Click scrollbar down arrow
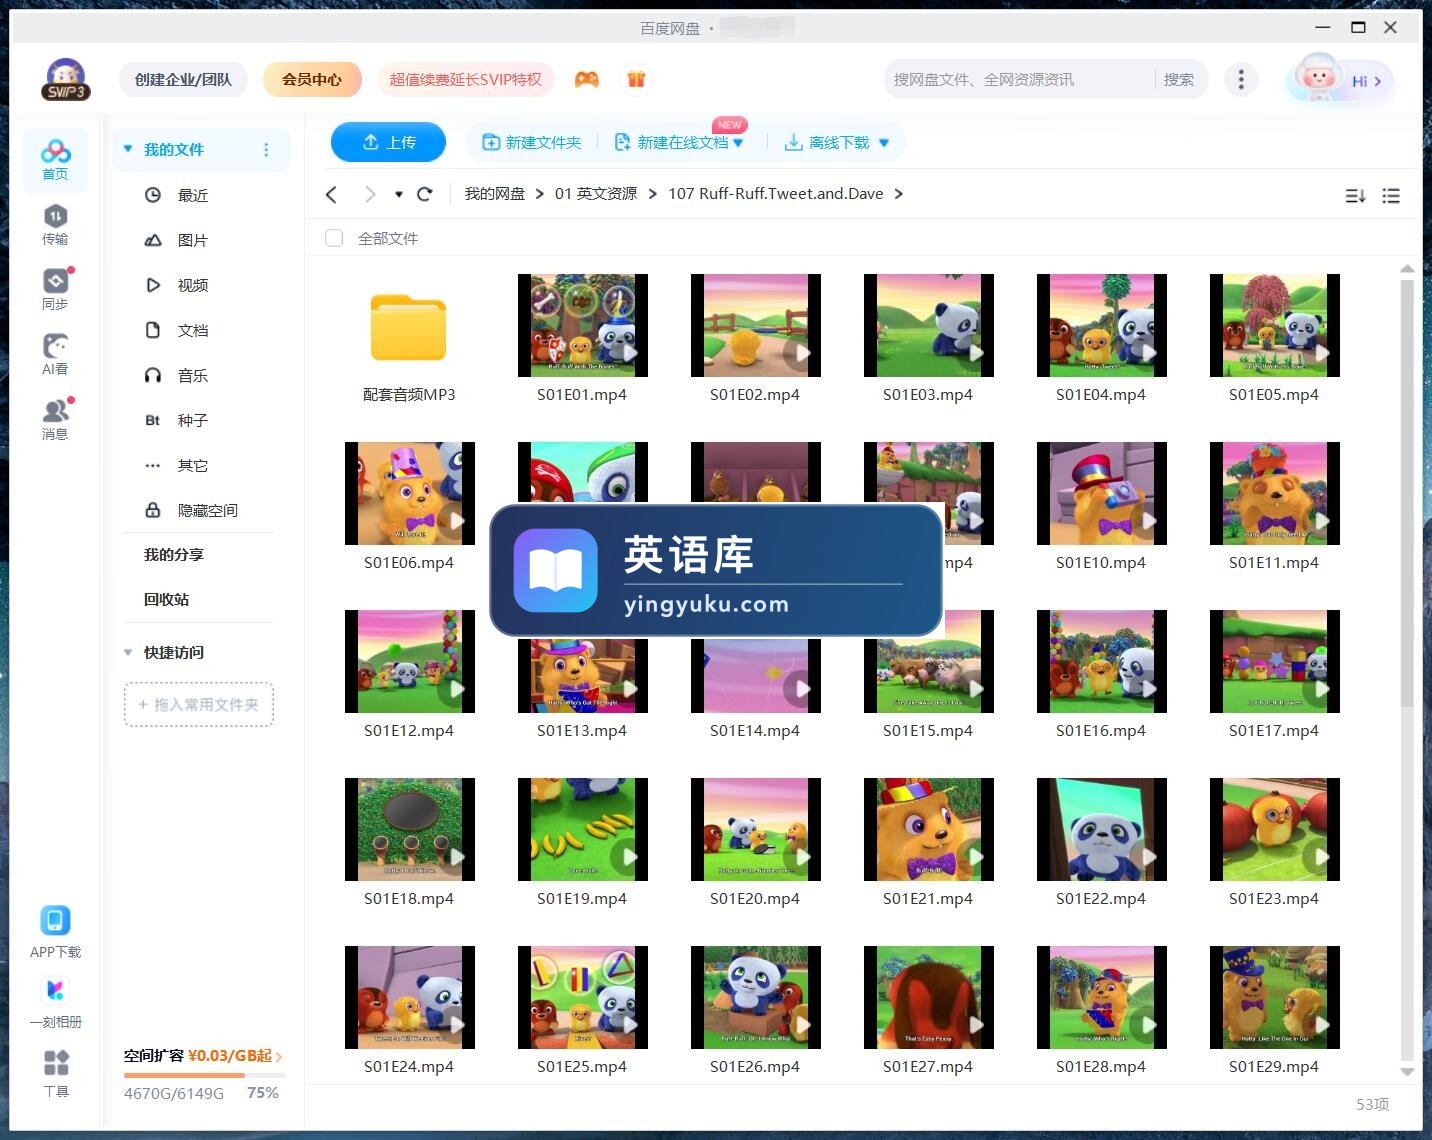1432x1140 pixels. [1407, 1072]
